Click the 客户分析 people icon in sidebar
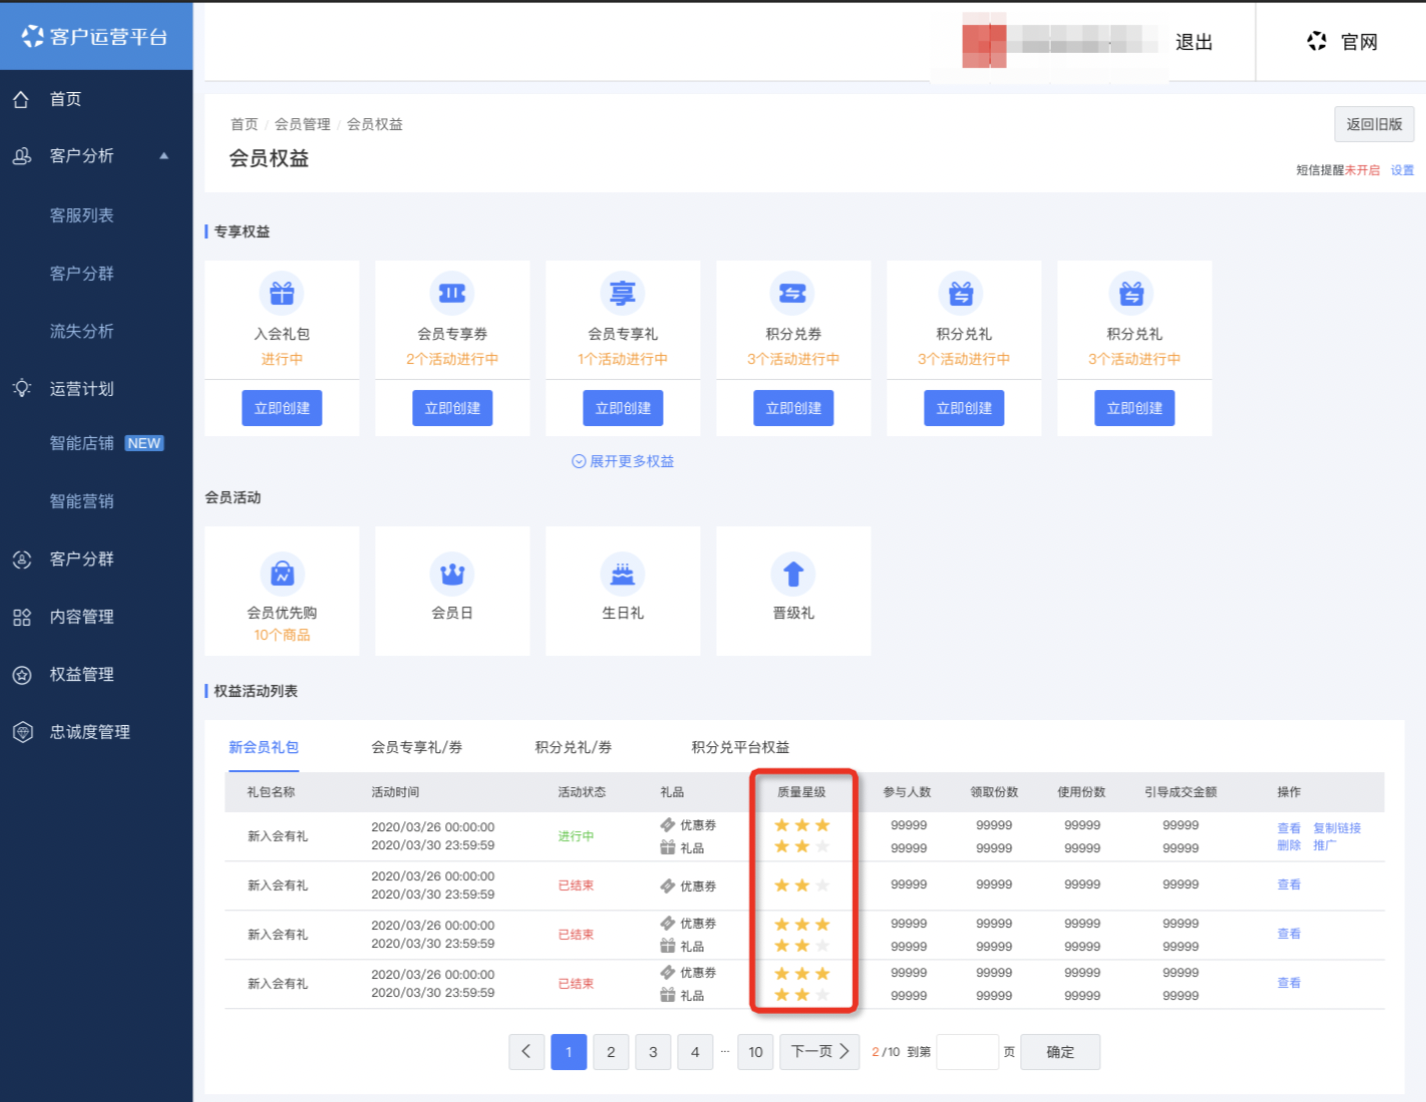 pyautogui.click(x=21, y=156)
